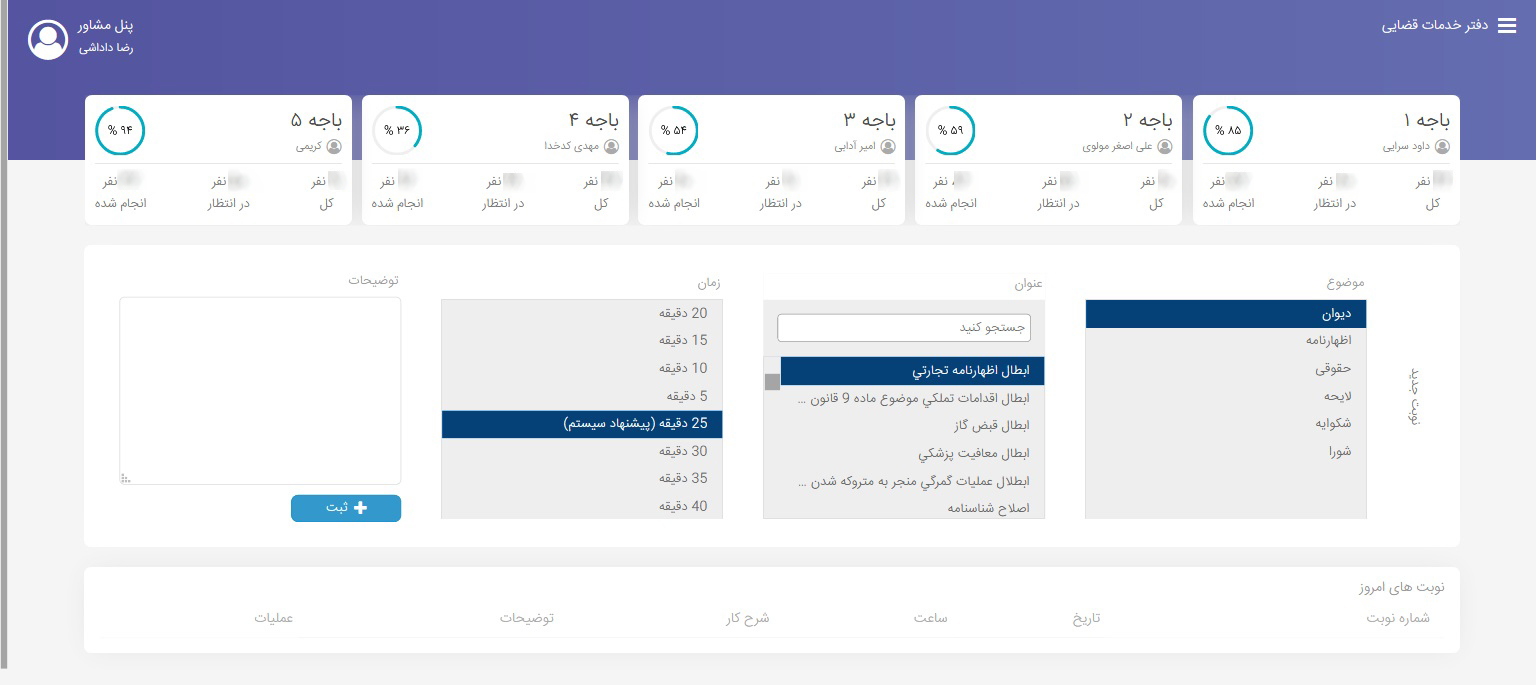Select title ابطلال عملیات گمرگي

tap(912, 482)
